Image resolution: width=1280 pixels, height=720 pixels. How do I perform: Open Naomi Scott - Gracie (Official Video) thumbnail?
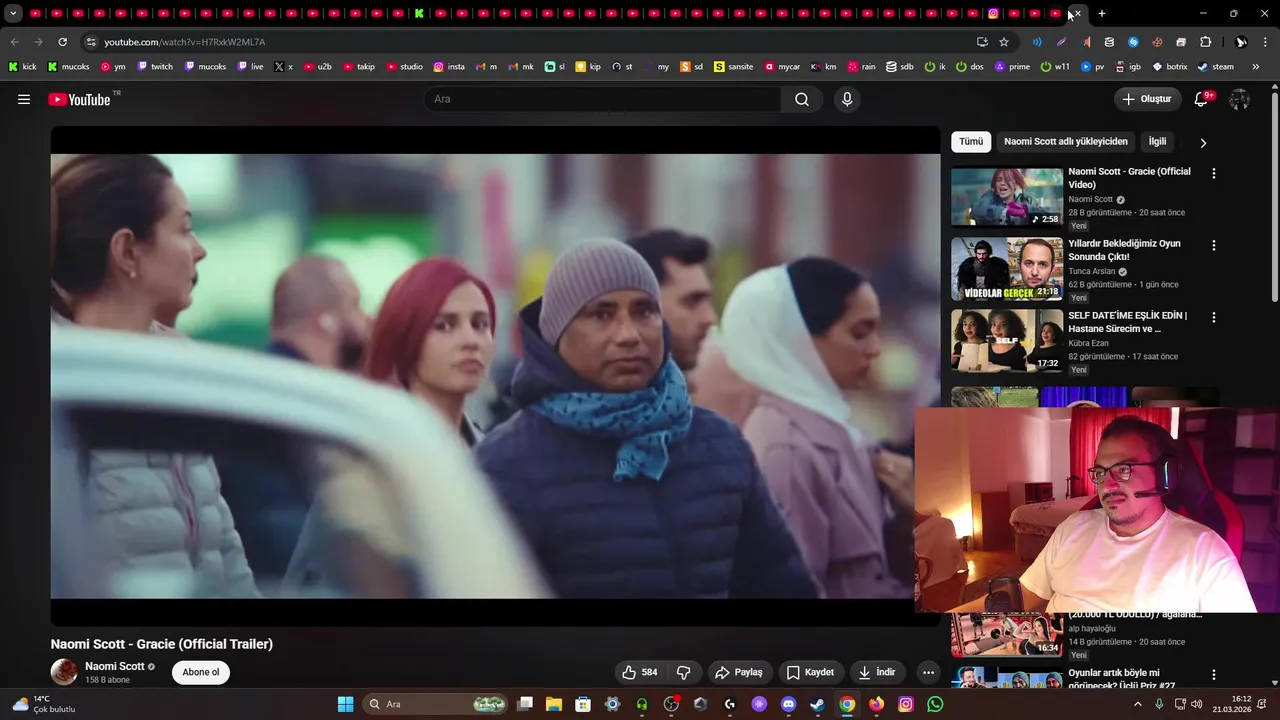(1007, 197)
